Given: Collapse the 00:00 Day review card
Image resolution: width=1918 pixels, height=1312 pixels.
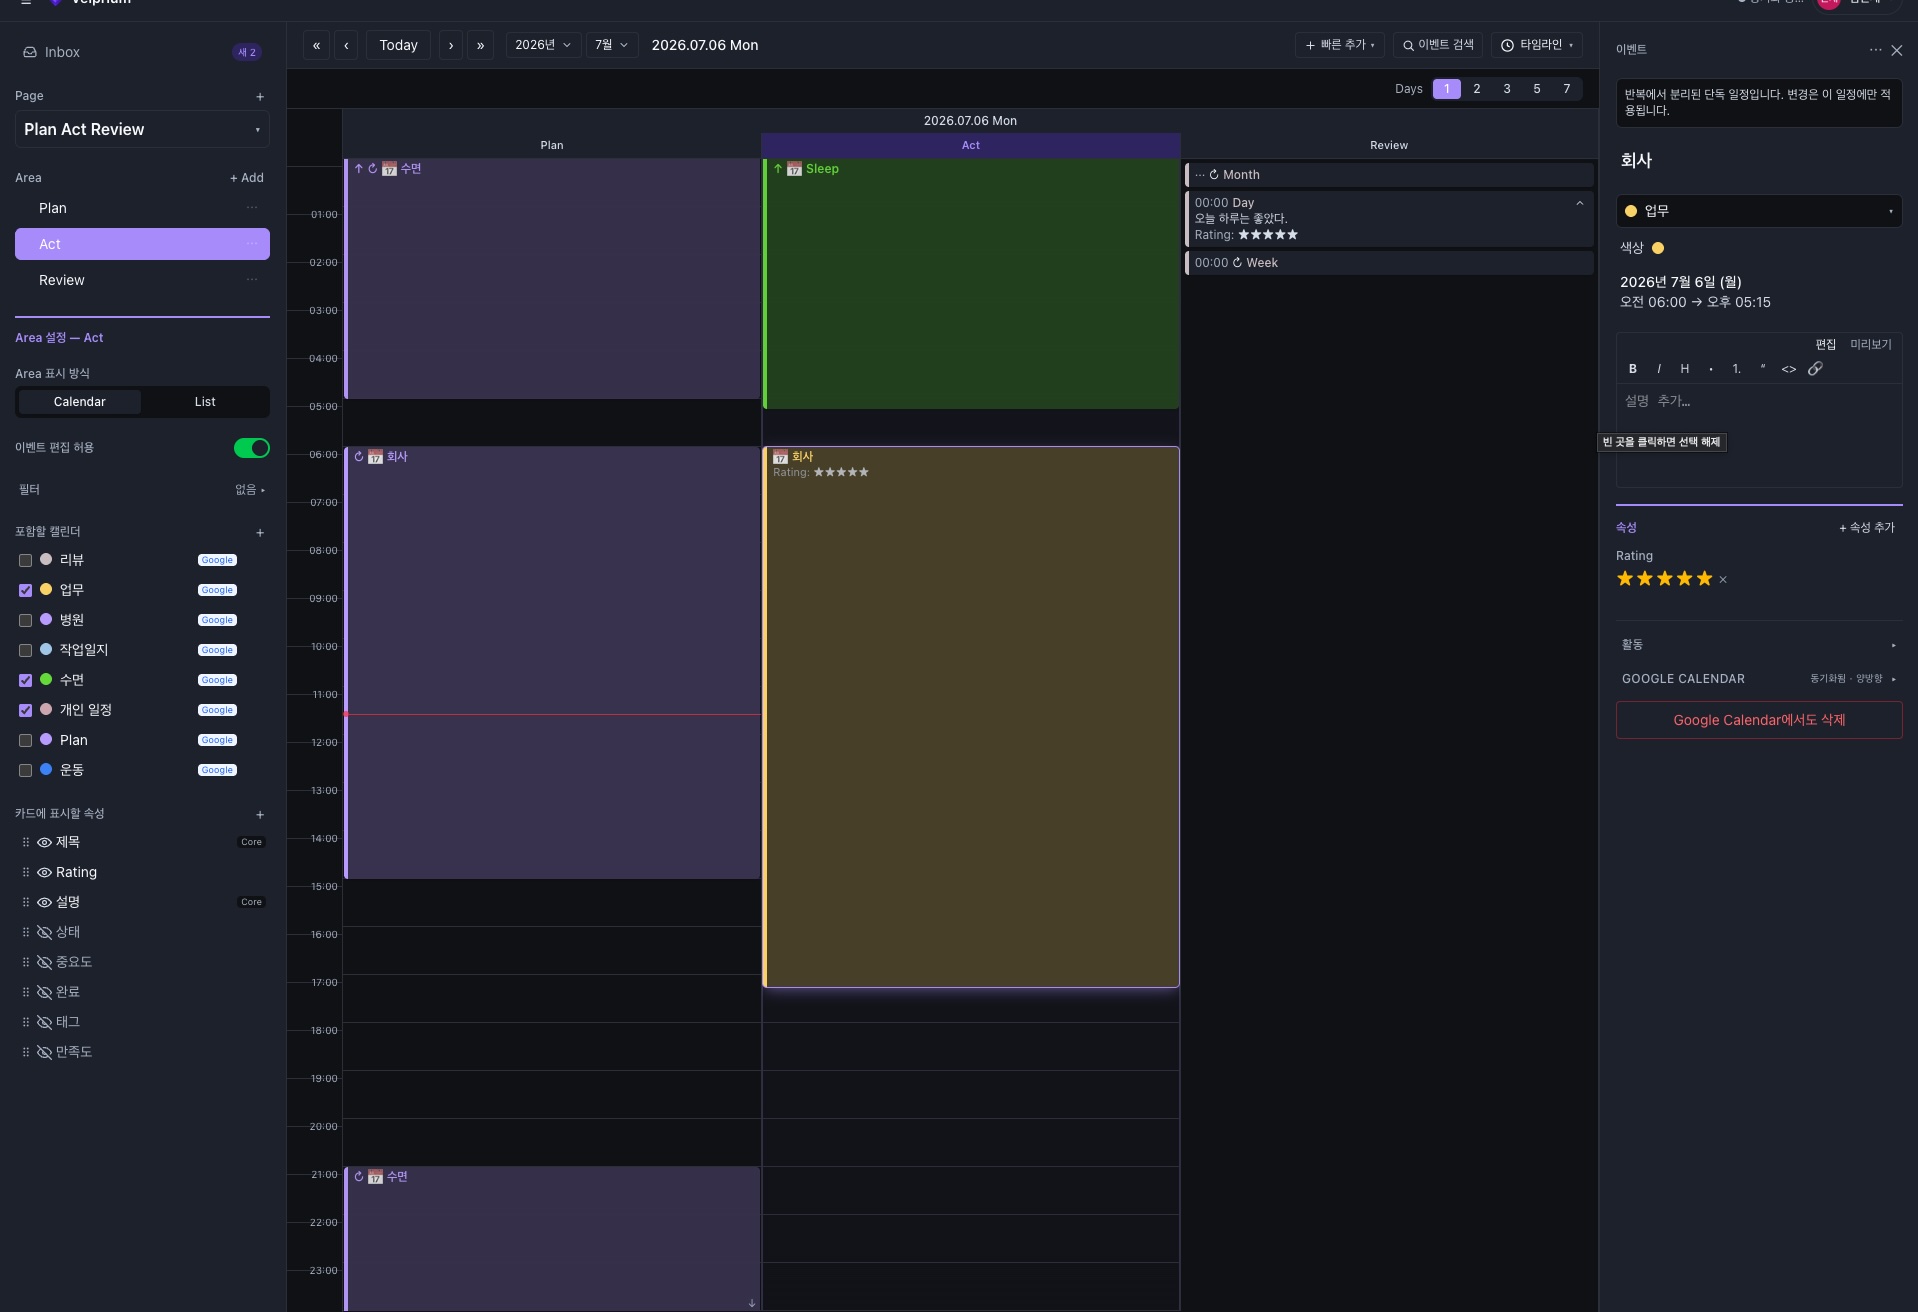Looking at the screenshot, I should point(1580,203).
